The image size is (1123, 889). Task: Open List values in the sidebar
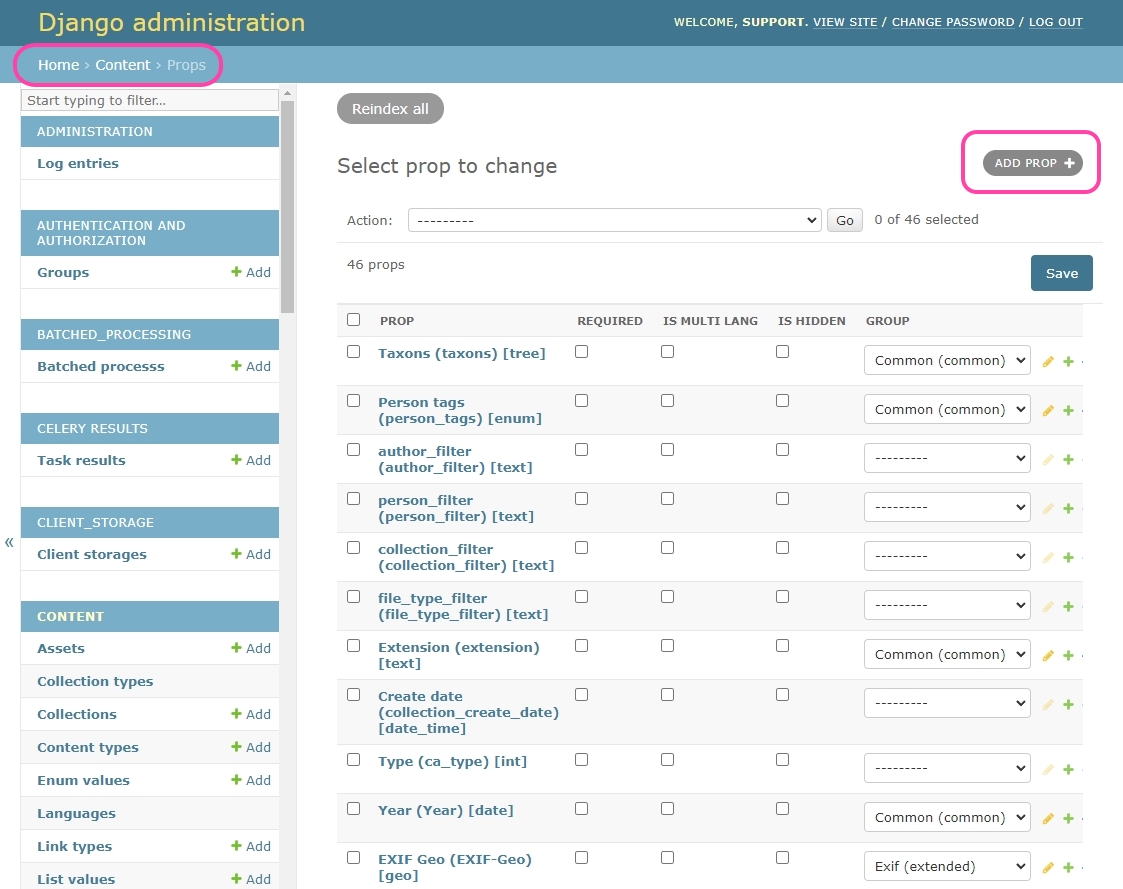76,879
